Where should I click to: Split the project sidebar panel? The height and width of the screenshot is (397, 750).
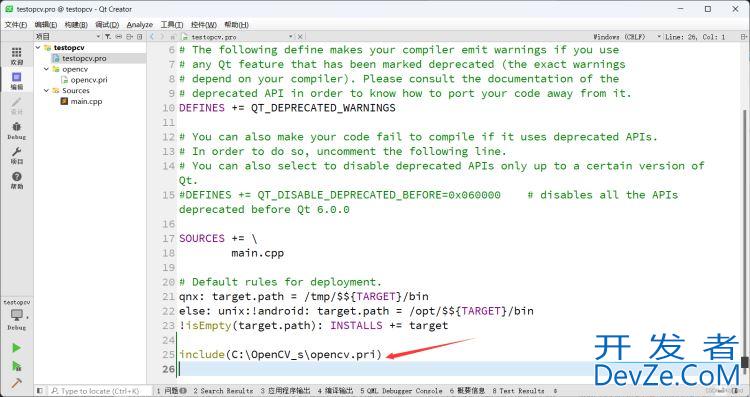(x=130, y=37)
